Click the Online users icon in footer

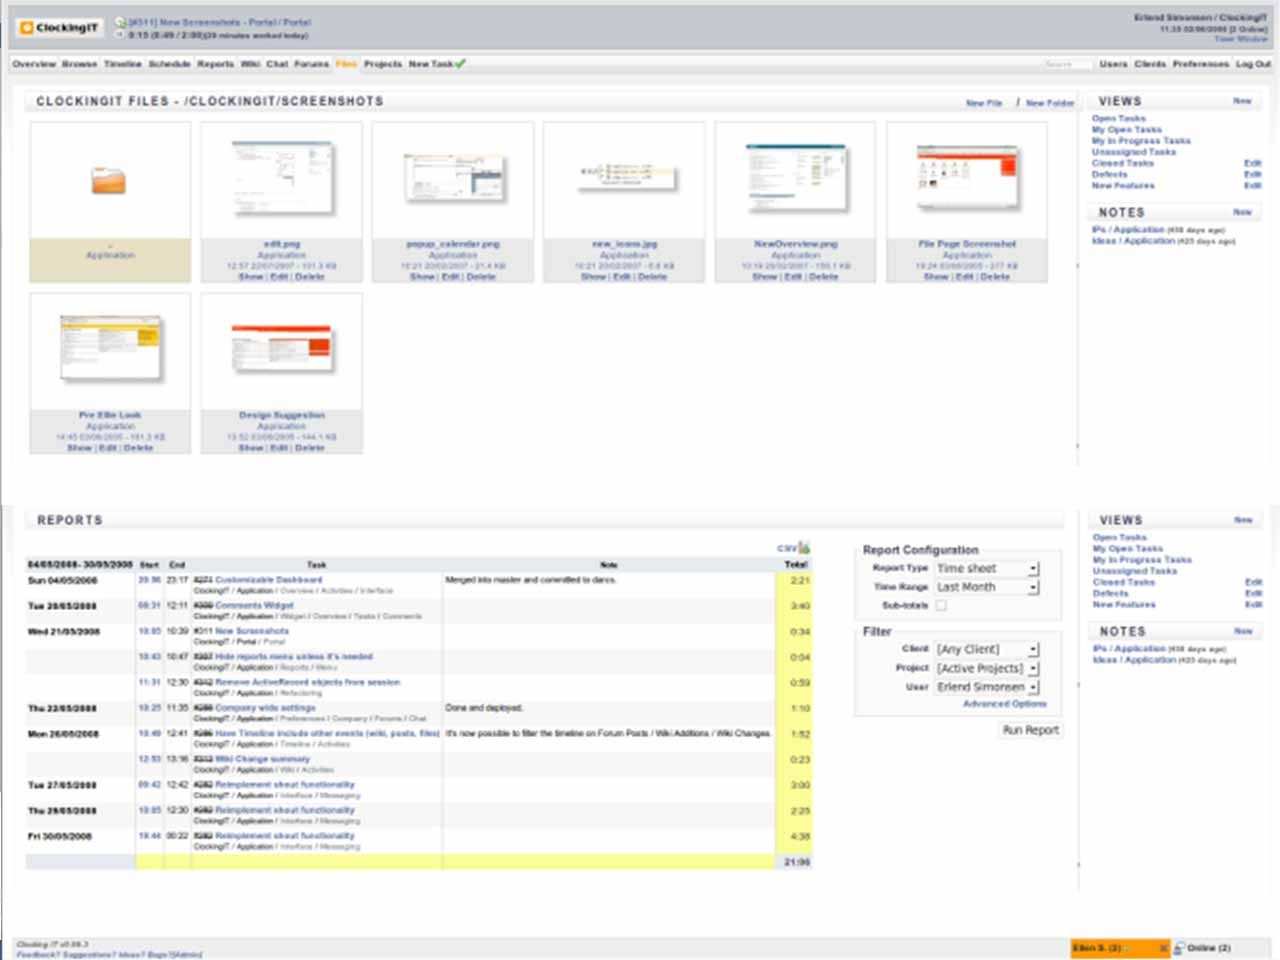(x=1179, y=947)
